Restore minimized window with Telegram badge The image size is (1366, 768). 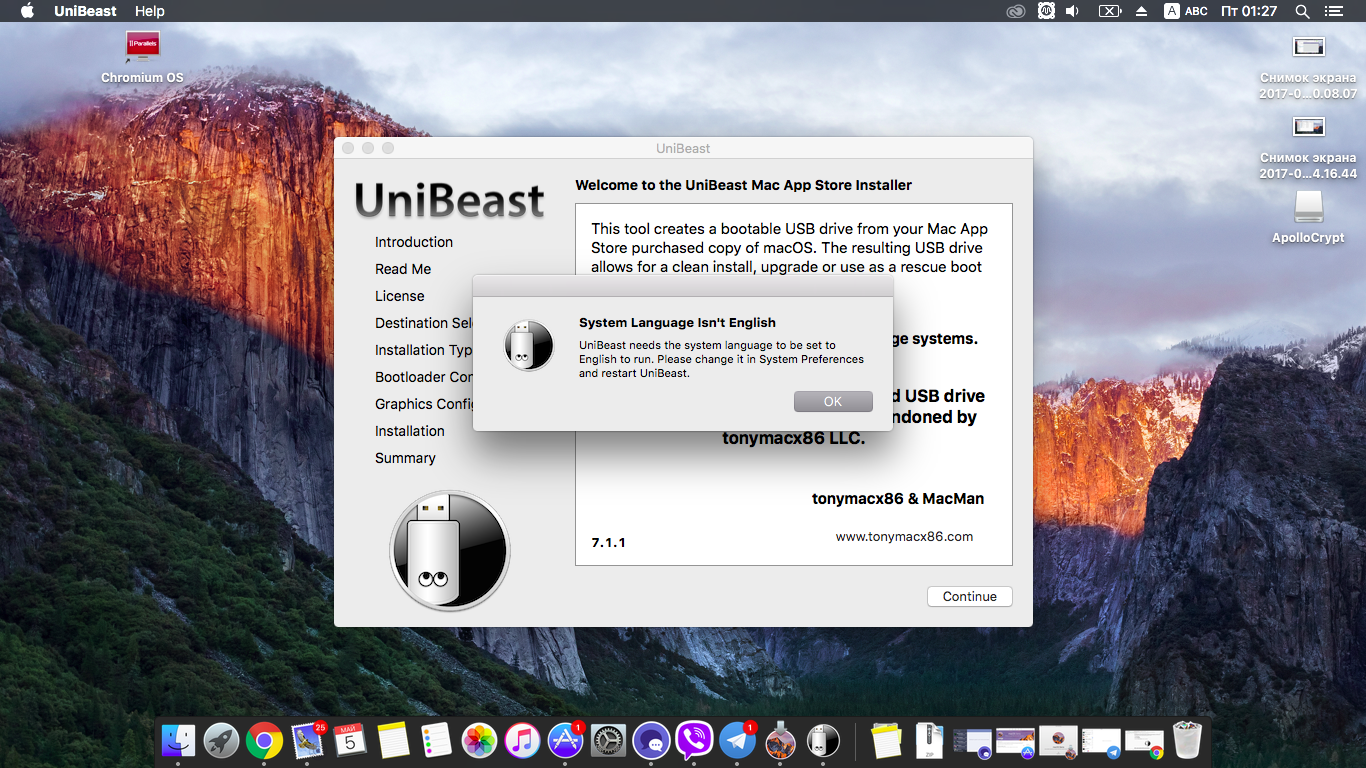tap(1101, 741)
